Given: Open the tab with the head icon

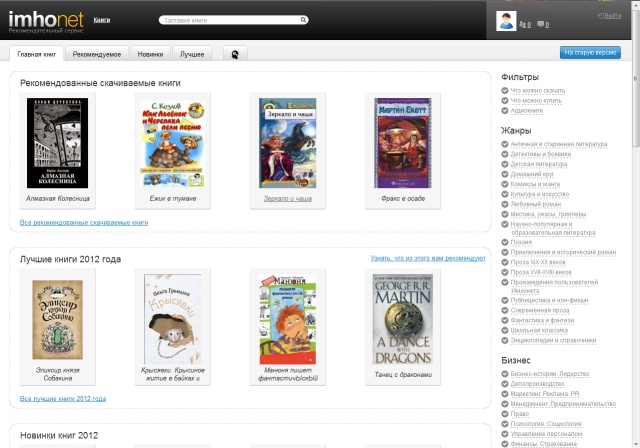Looking at the screenshot, I should pyautogui.click(x=235, y=54).
